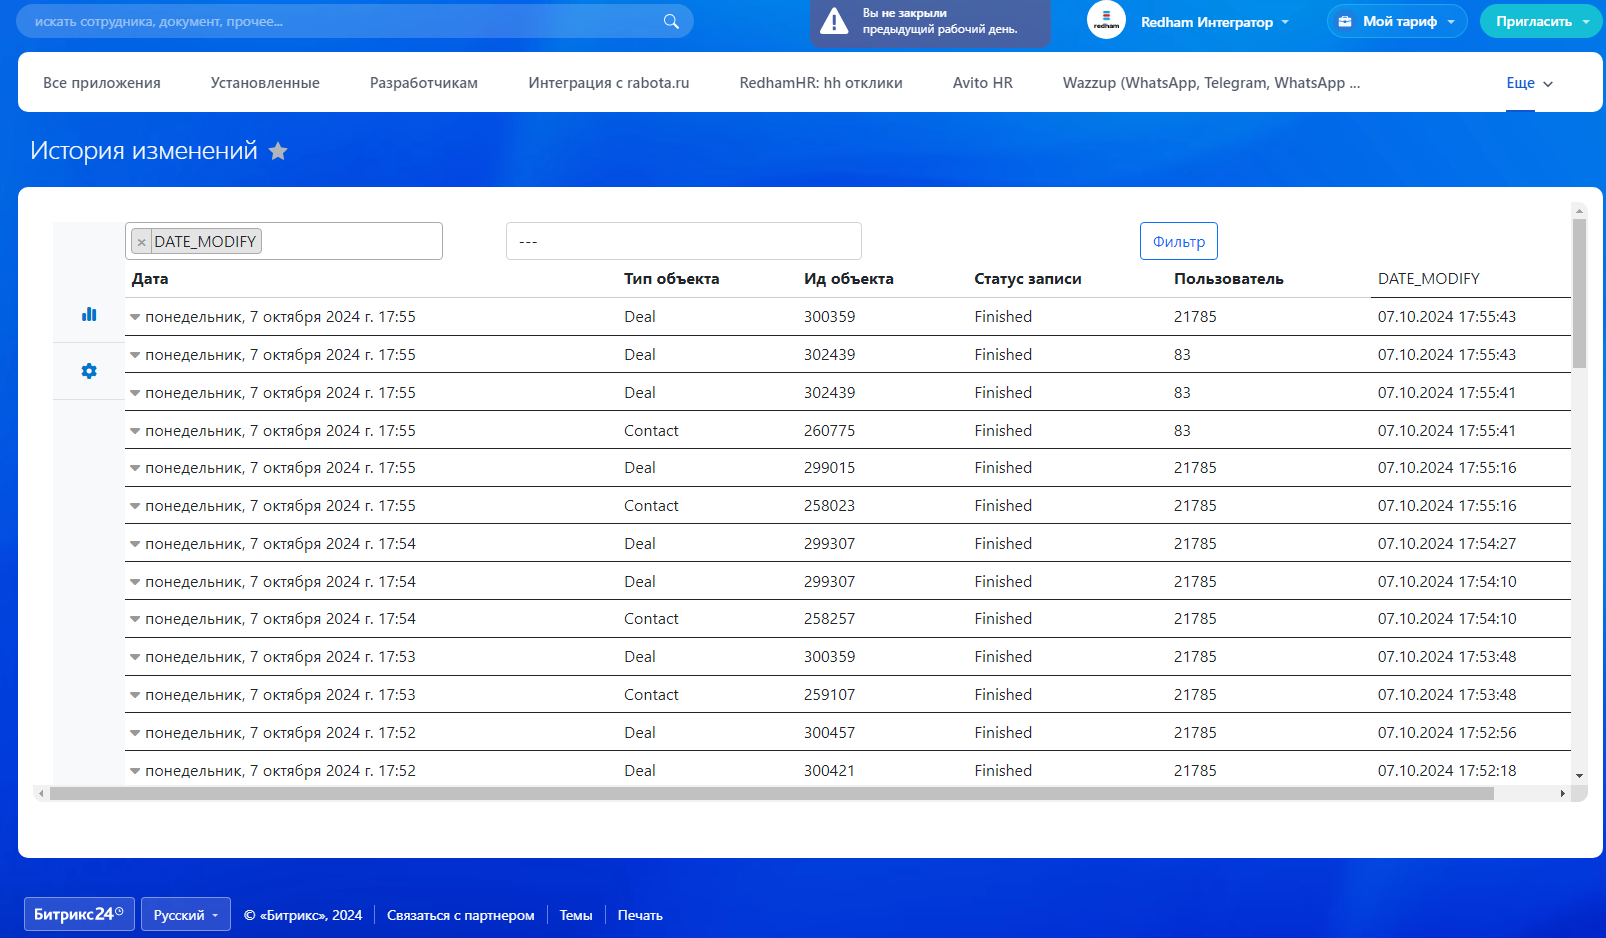Viewport: 1606px width, 938px height.
Task: Expand the row for Deal 300457
Action: pos(135,733)
